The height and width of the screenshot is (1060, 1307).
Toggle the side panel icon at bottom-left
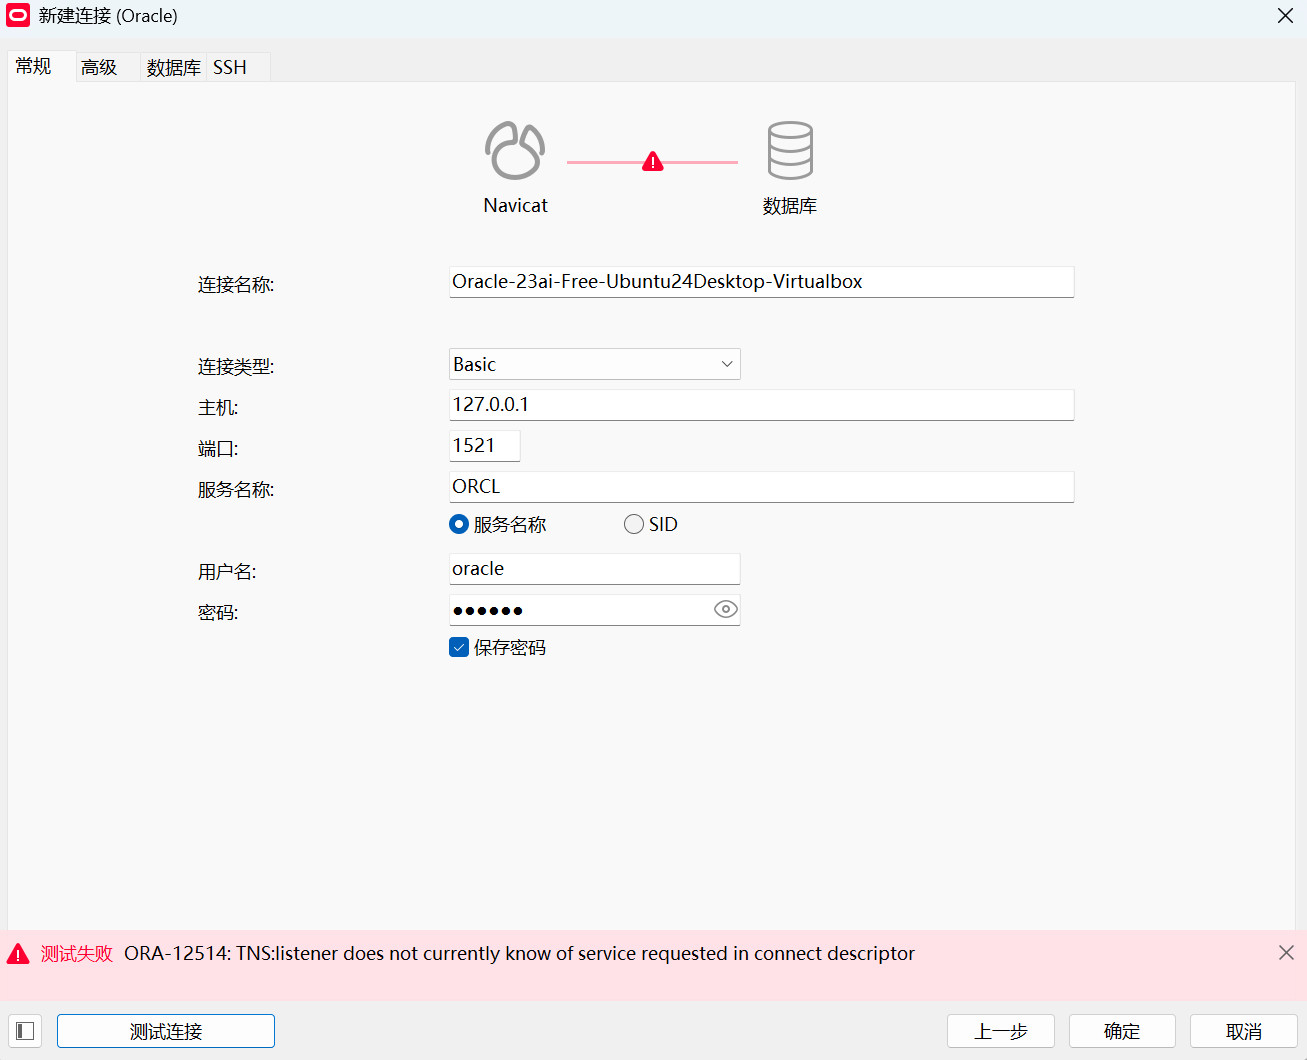click(26, 1031)
